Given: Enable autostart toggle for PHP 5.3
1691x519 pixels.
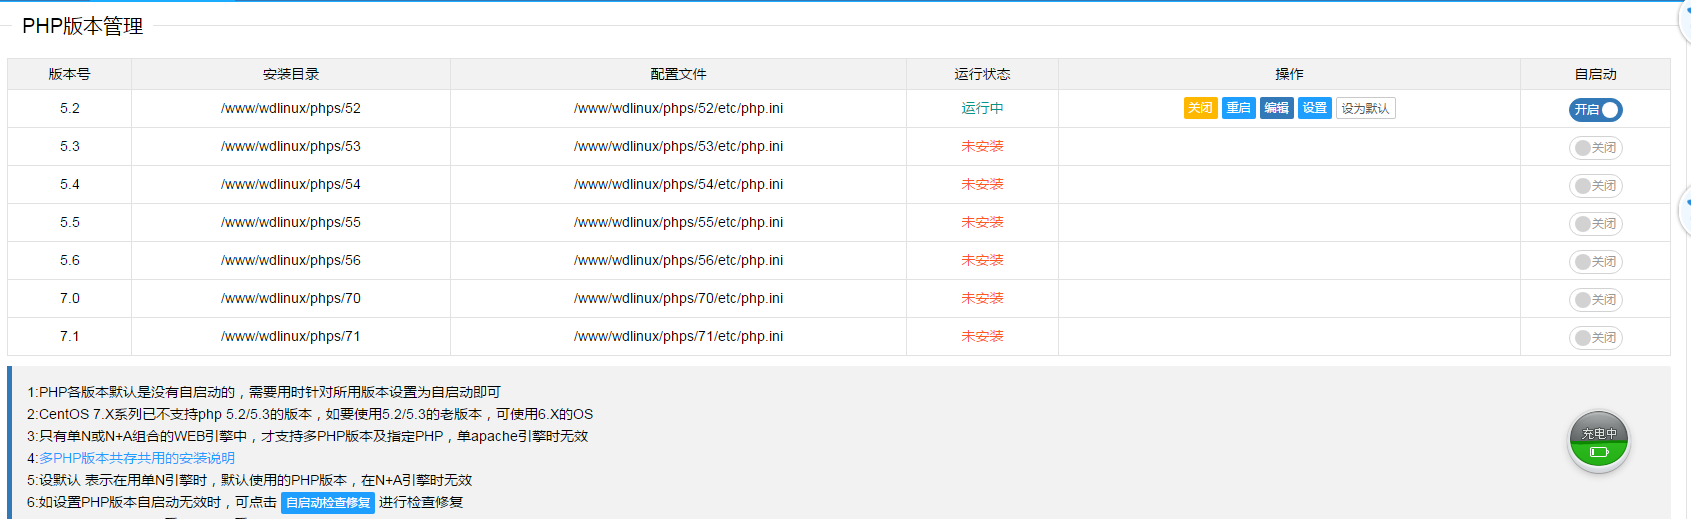Looking at the screenshot, I should [1595, 148].
